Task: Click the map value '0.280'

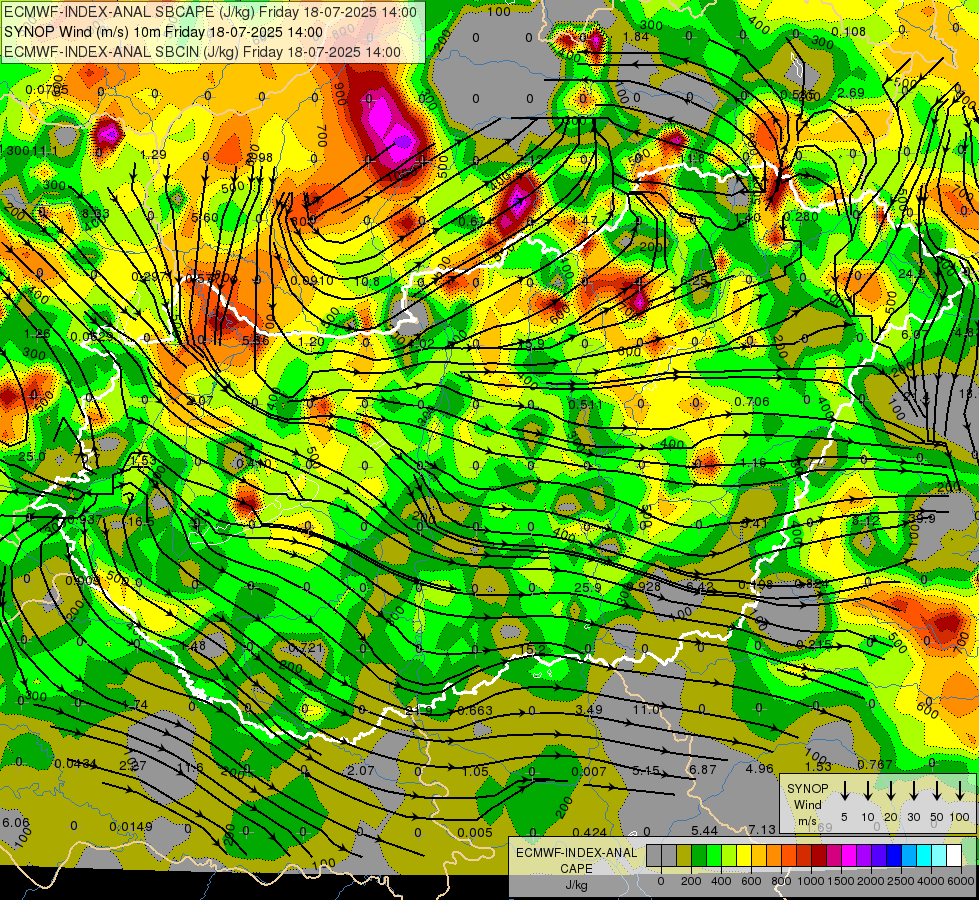Action: point(800,217)
